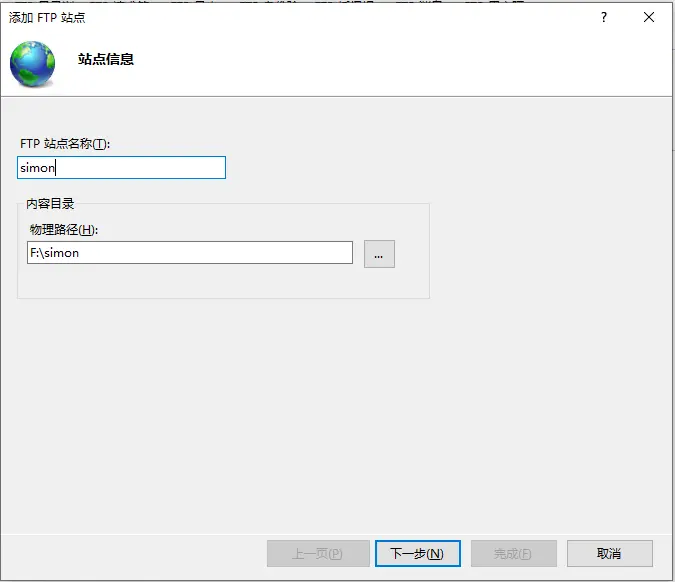Open help with the question mark icon

point(604,17)
